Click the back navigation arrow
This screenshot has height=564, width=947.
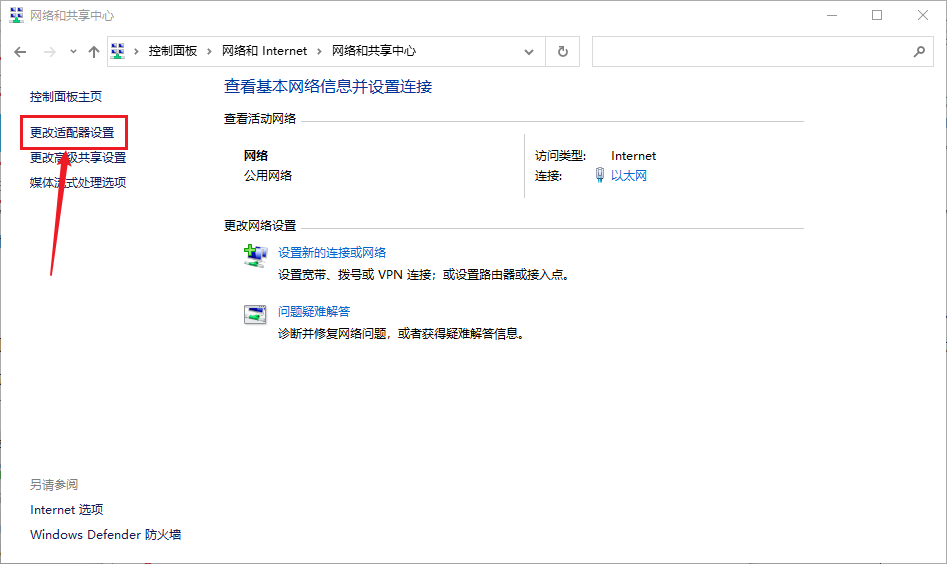[x=20, y=52]
